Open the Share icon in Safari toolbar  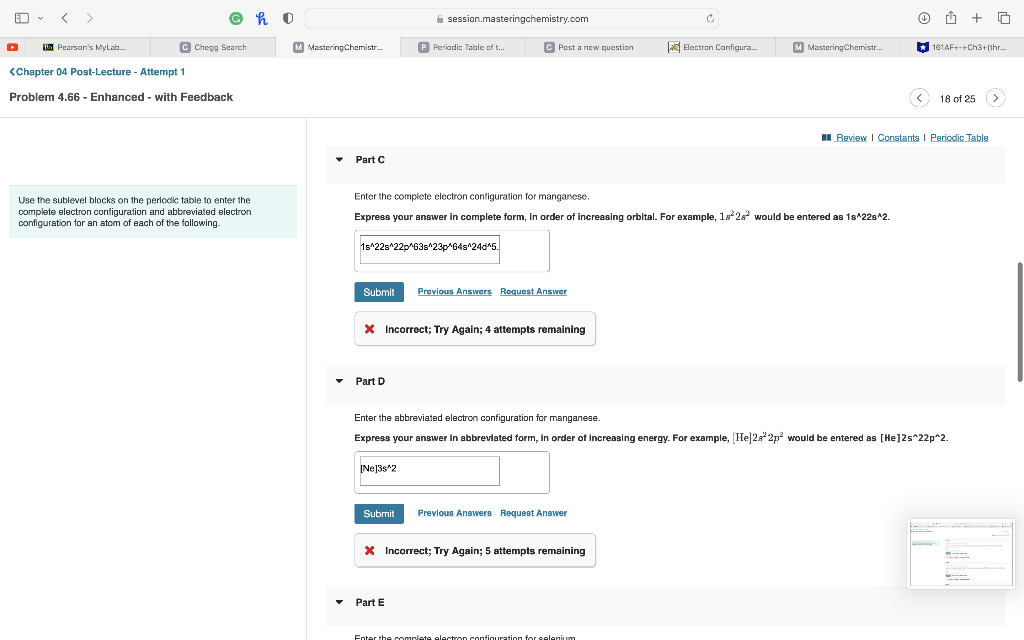point(951,18)
